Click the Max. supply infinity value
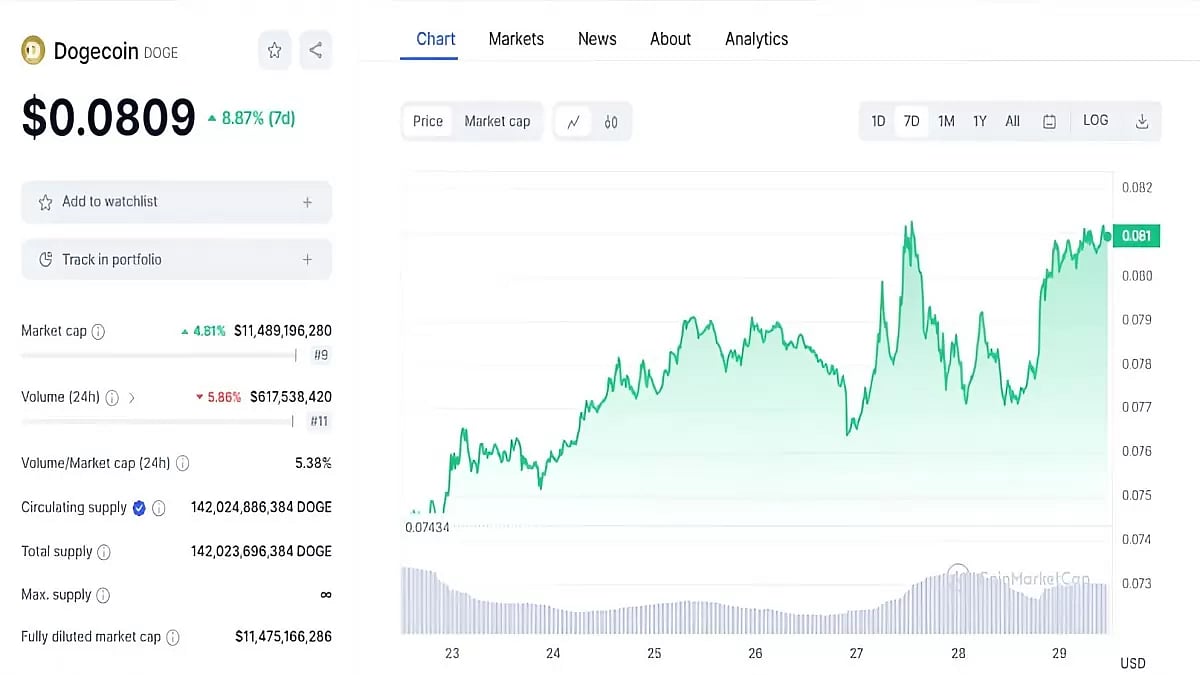This screenshot has height=675, width=1200. pyautogui.click(x=325, y=594)
